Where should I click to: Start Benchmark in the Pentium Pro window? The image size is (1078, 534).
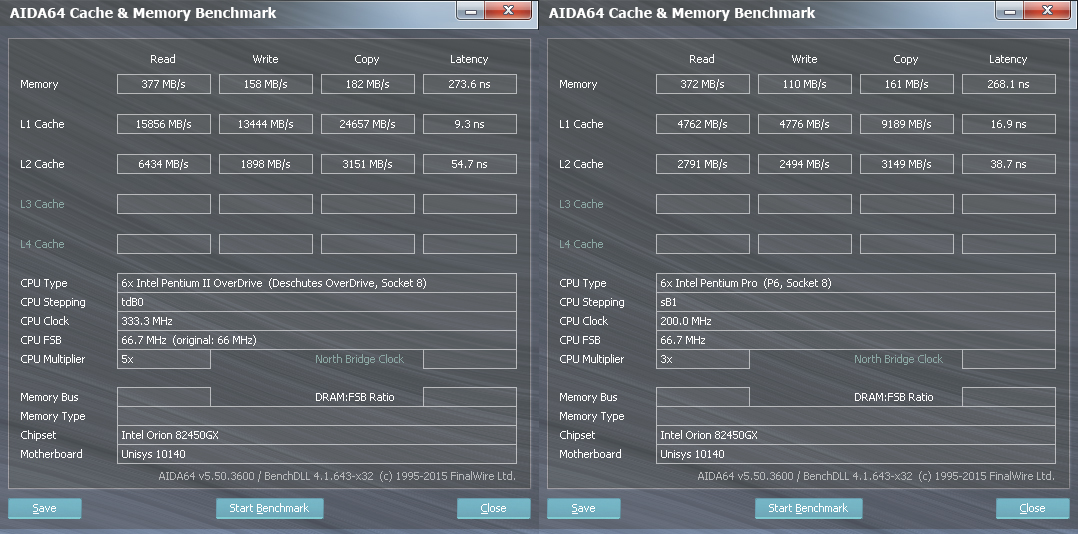tap(808, 508)
